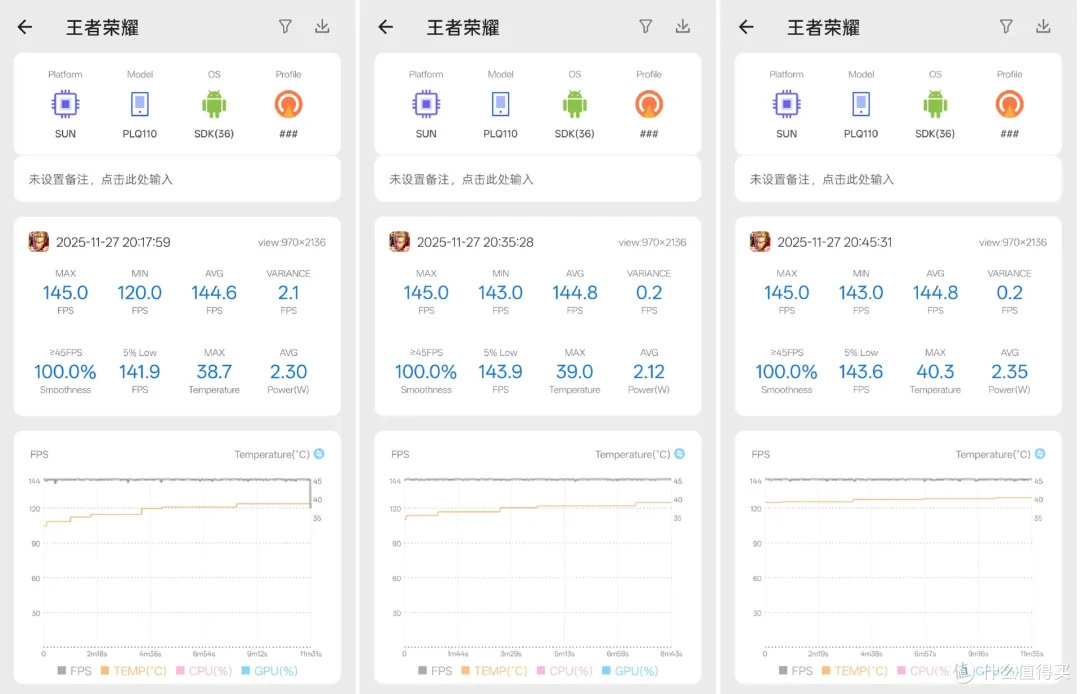
Task: Tap SUN platform chip icon in middle panel
Action: point(426,104)
